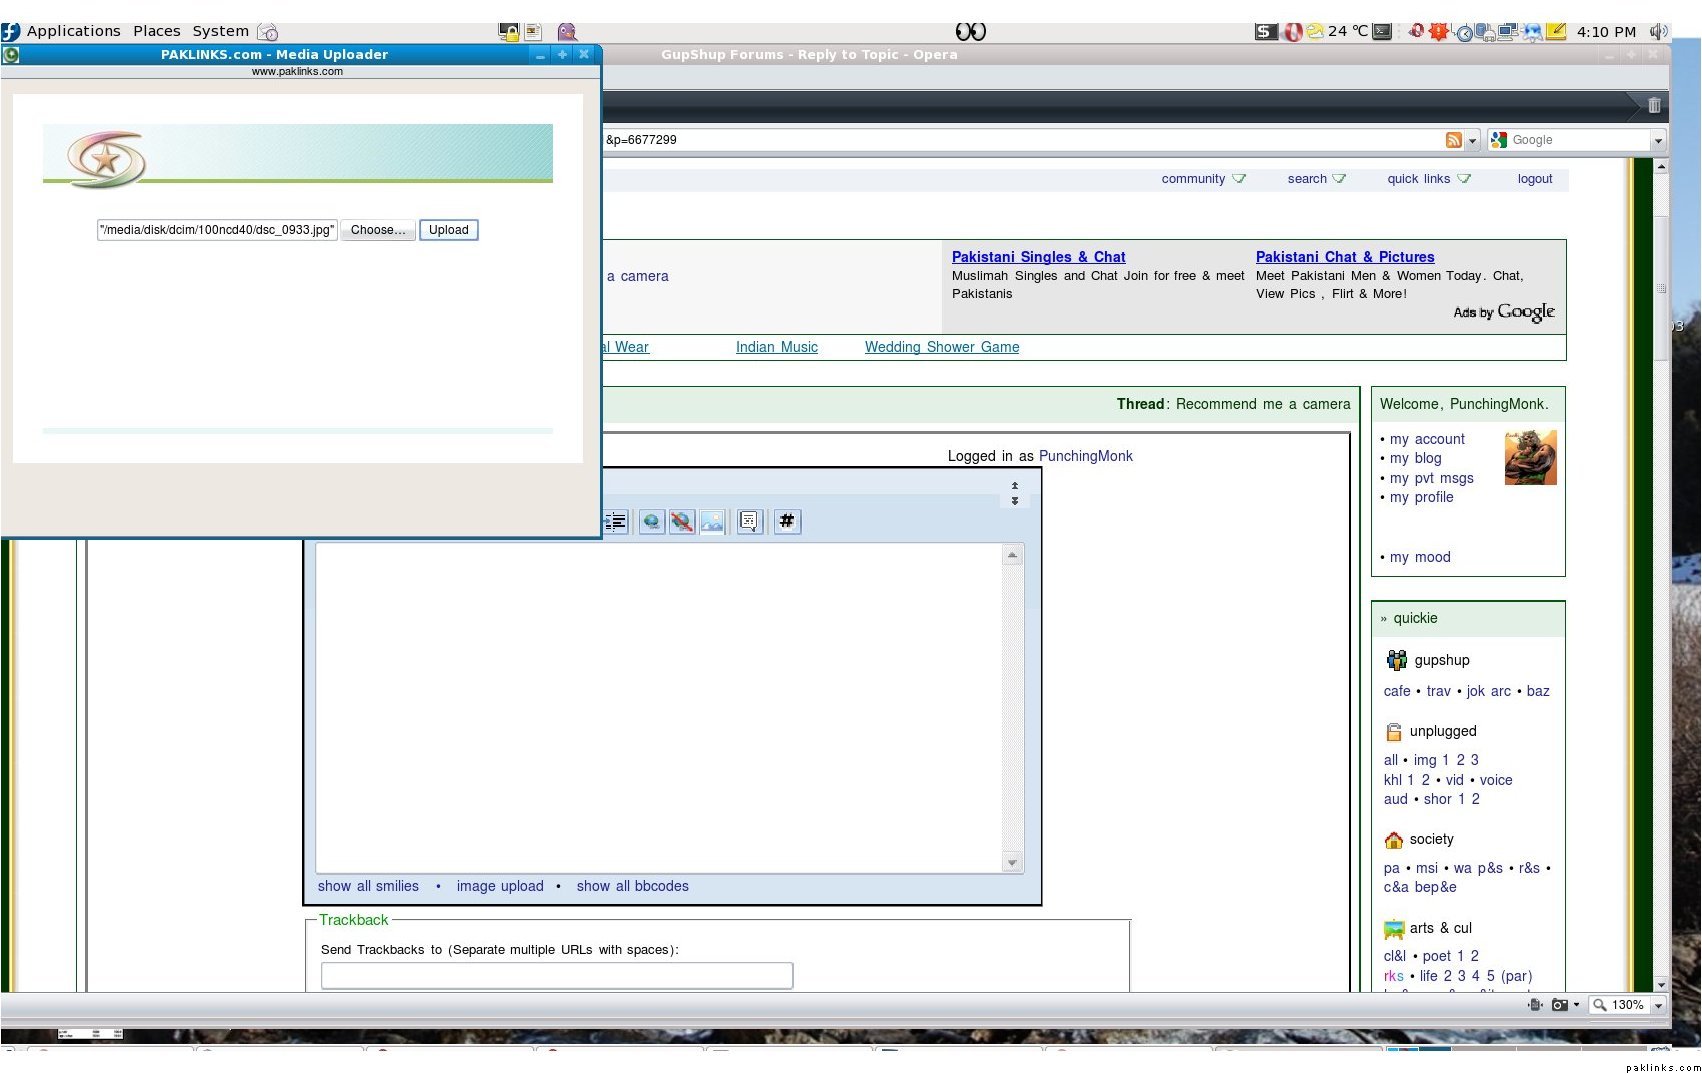Click the Choose... file button
Screen dimensions: 1702x1074
coord(378,230)
